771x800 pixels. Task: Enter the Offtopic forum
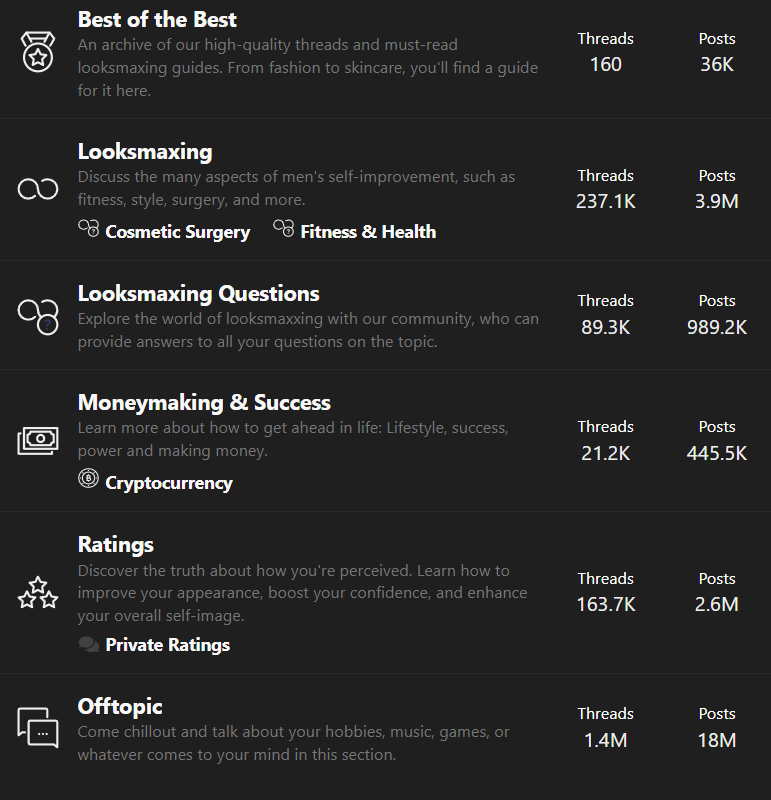coord(120,706)
